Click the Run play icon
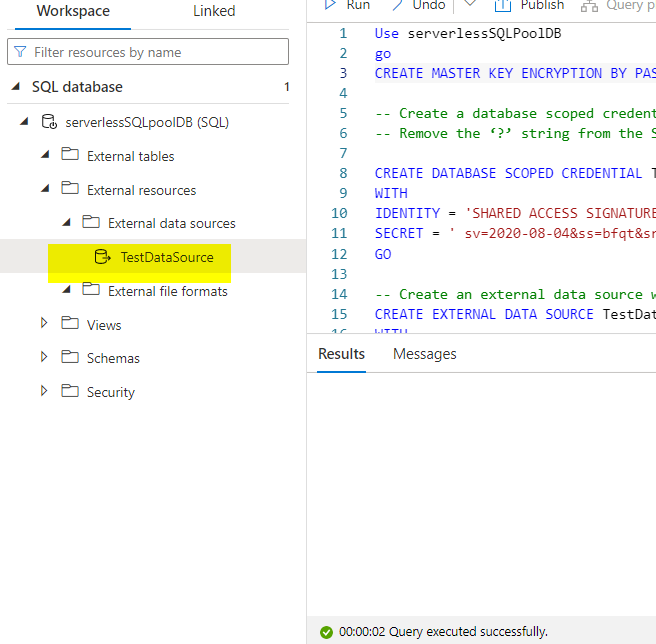The height and width of the screenshot is (644, 656). 330,4
